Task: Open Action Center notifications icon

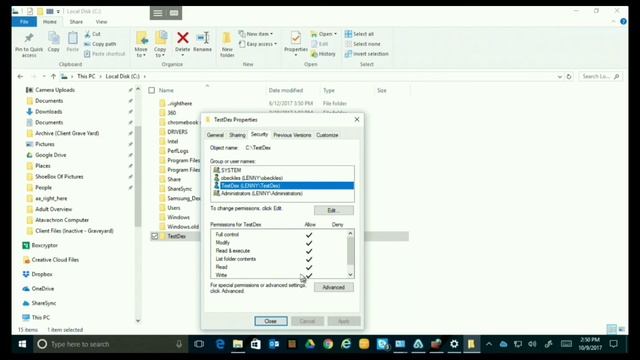Action: coord(613,344)
